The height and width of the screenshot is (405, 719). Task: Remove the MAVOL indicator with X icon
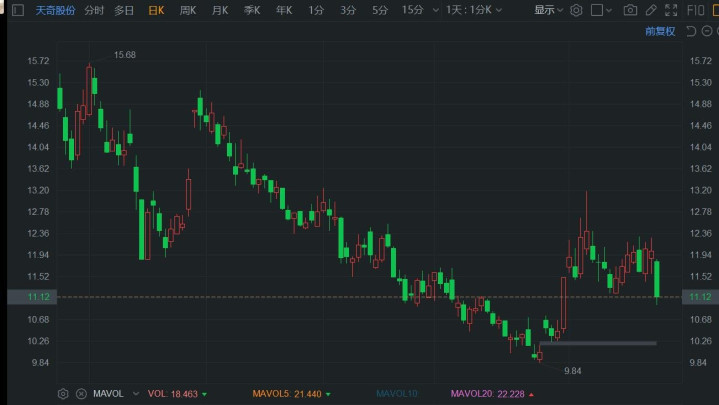click(81, 394)
